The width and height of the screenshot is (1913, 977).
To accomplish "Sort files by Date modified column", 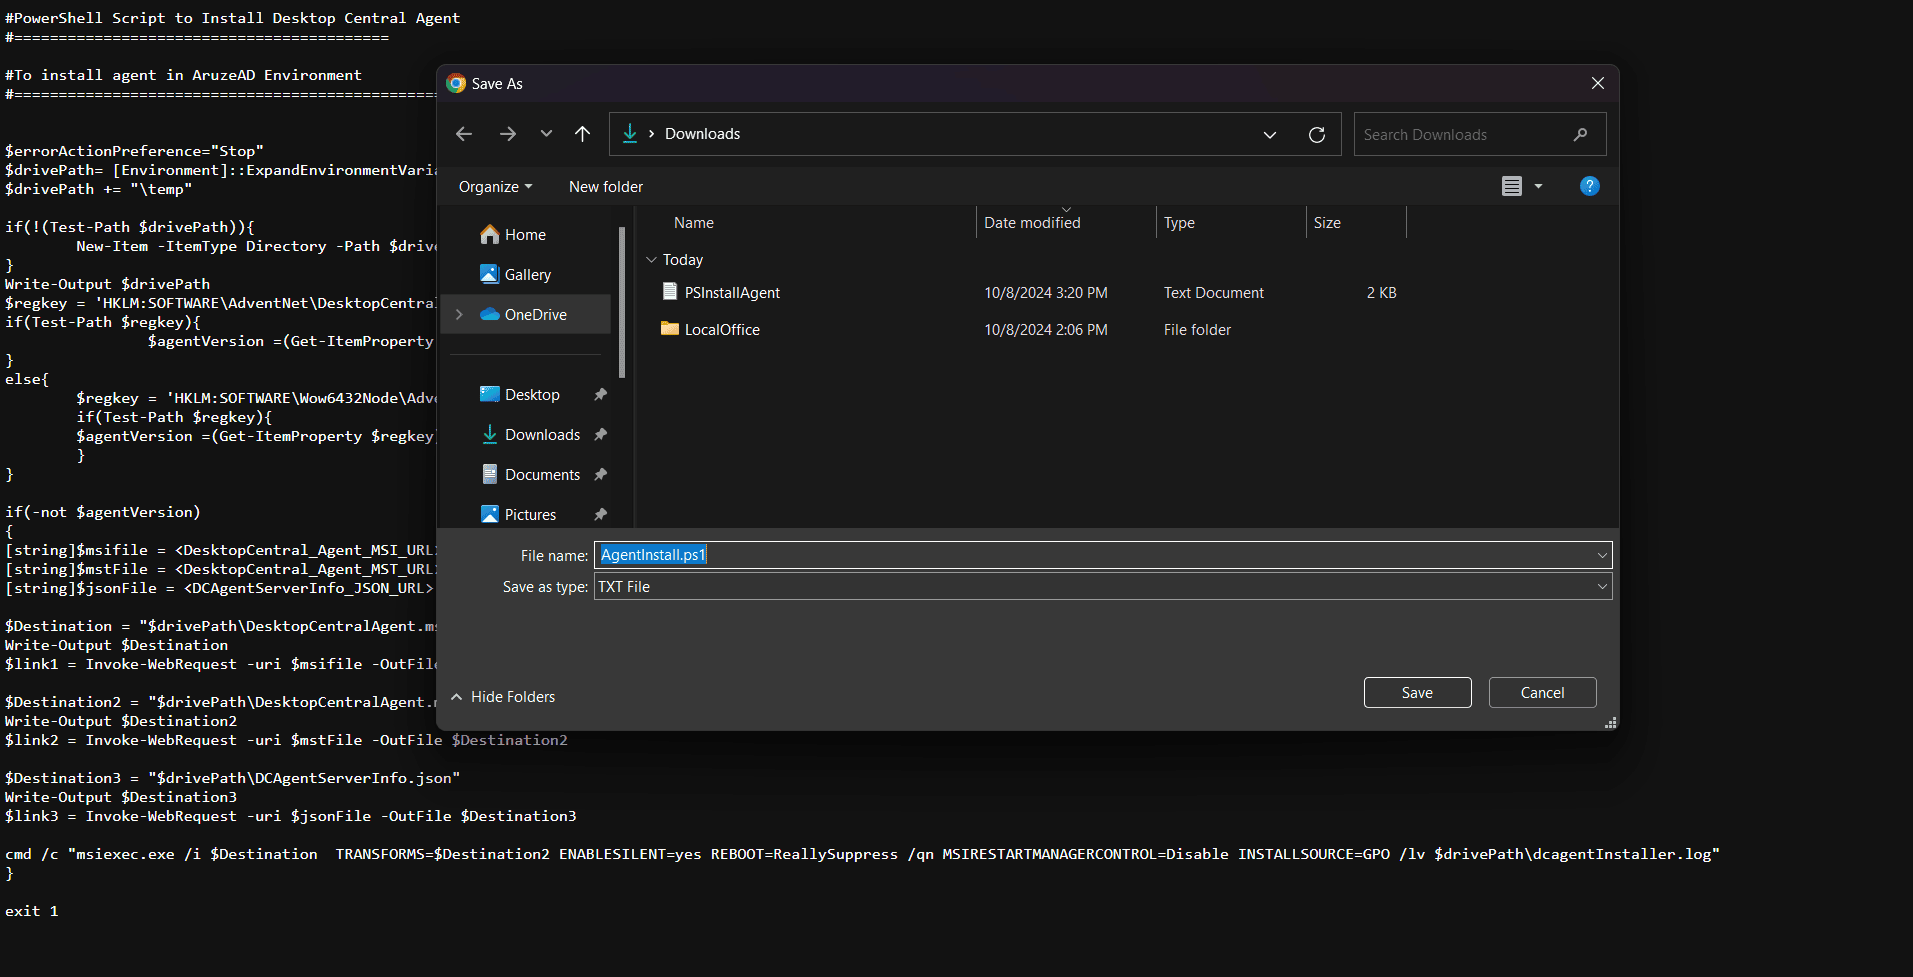I will (x=1032, y=223).
